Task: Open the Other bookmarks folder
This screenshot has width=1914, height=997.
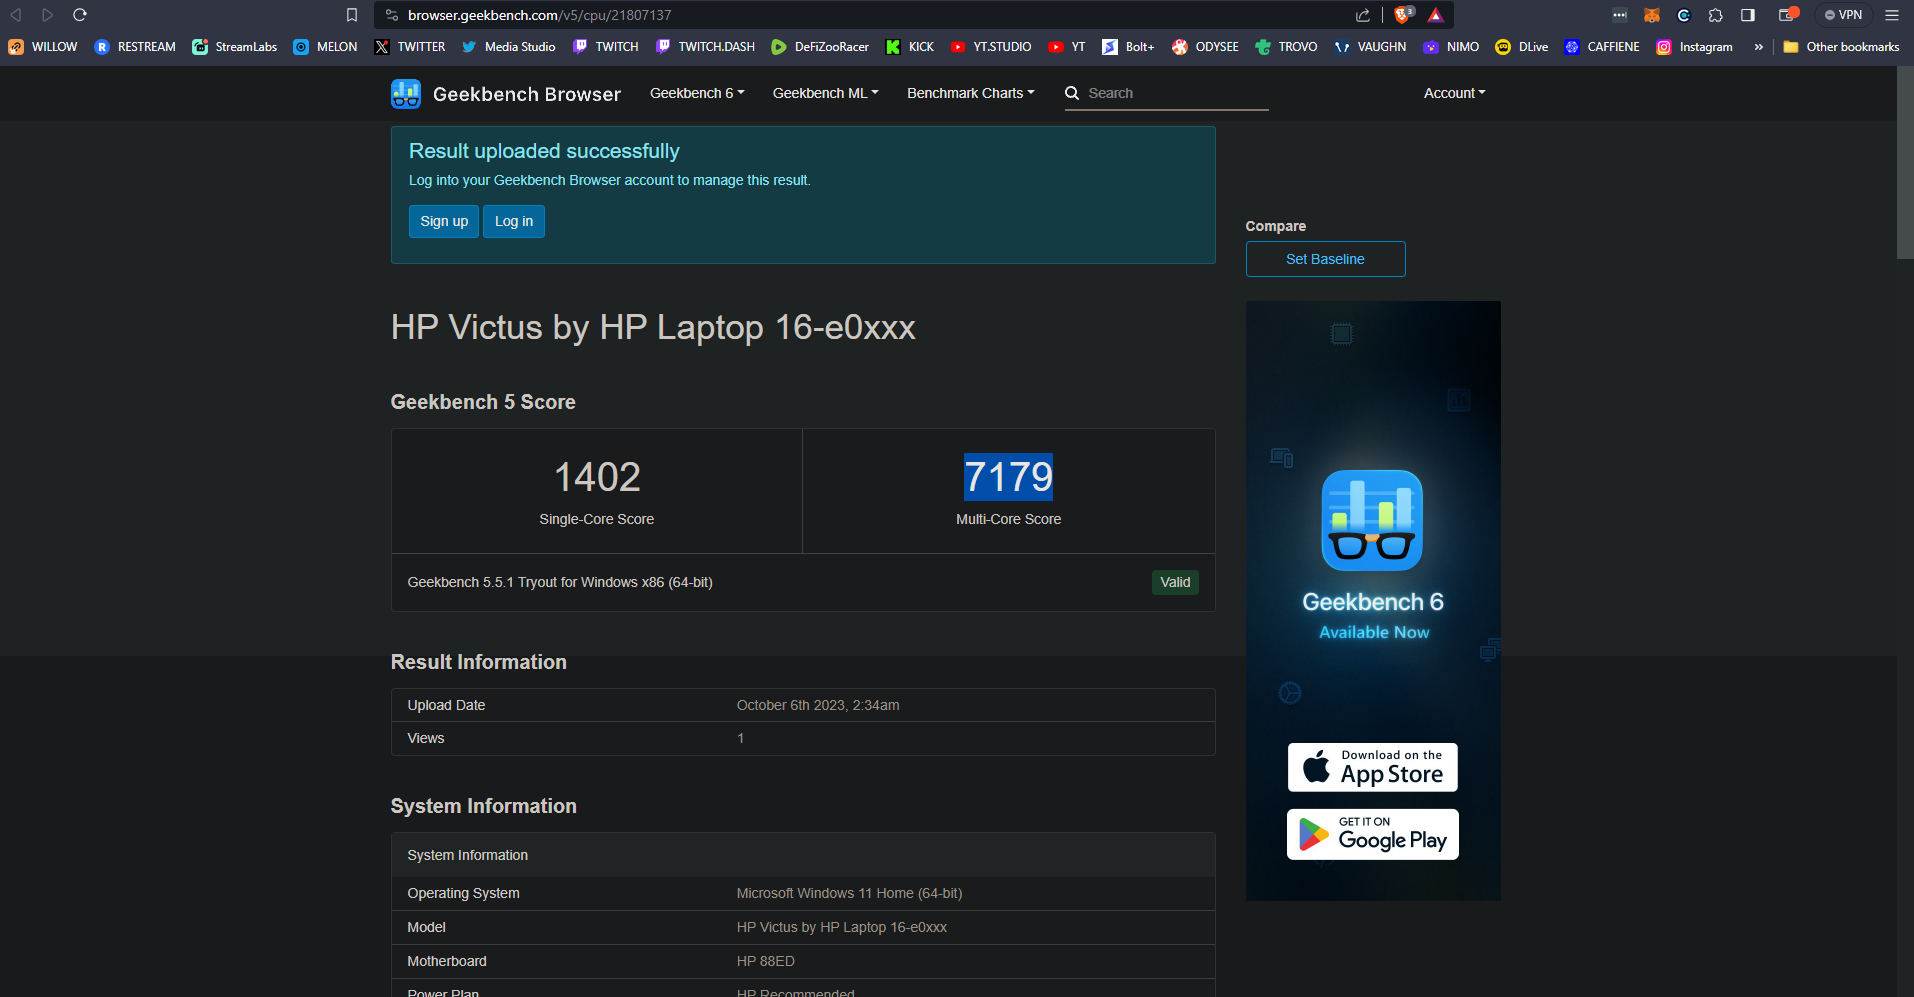Action: 1841,47
